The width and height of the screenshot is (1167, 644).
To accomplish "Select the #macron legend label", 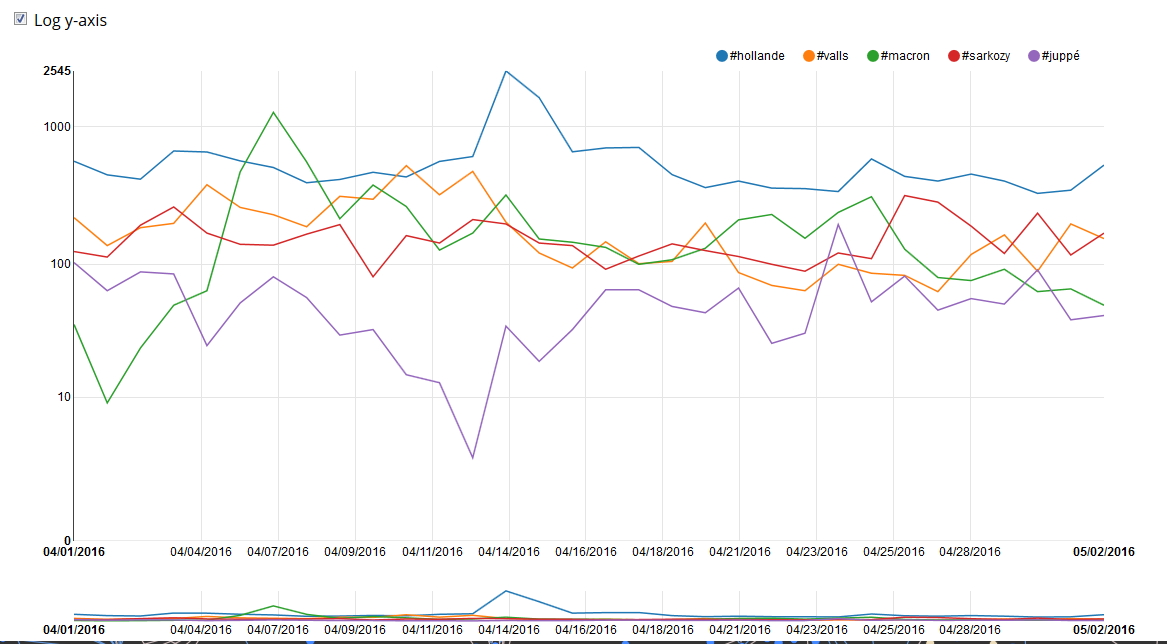I will coord(905,56).
